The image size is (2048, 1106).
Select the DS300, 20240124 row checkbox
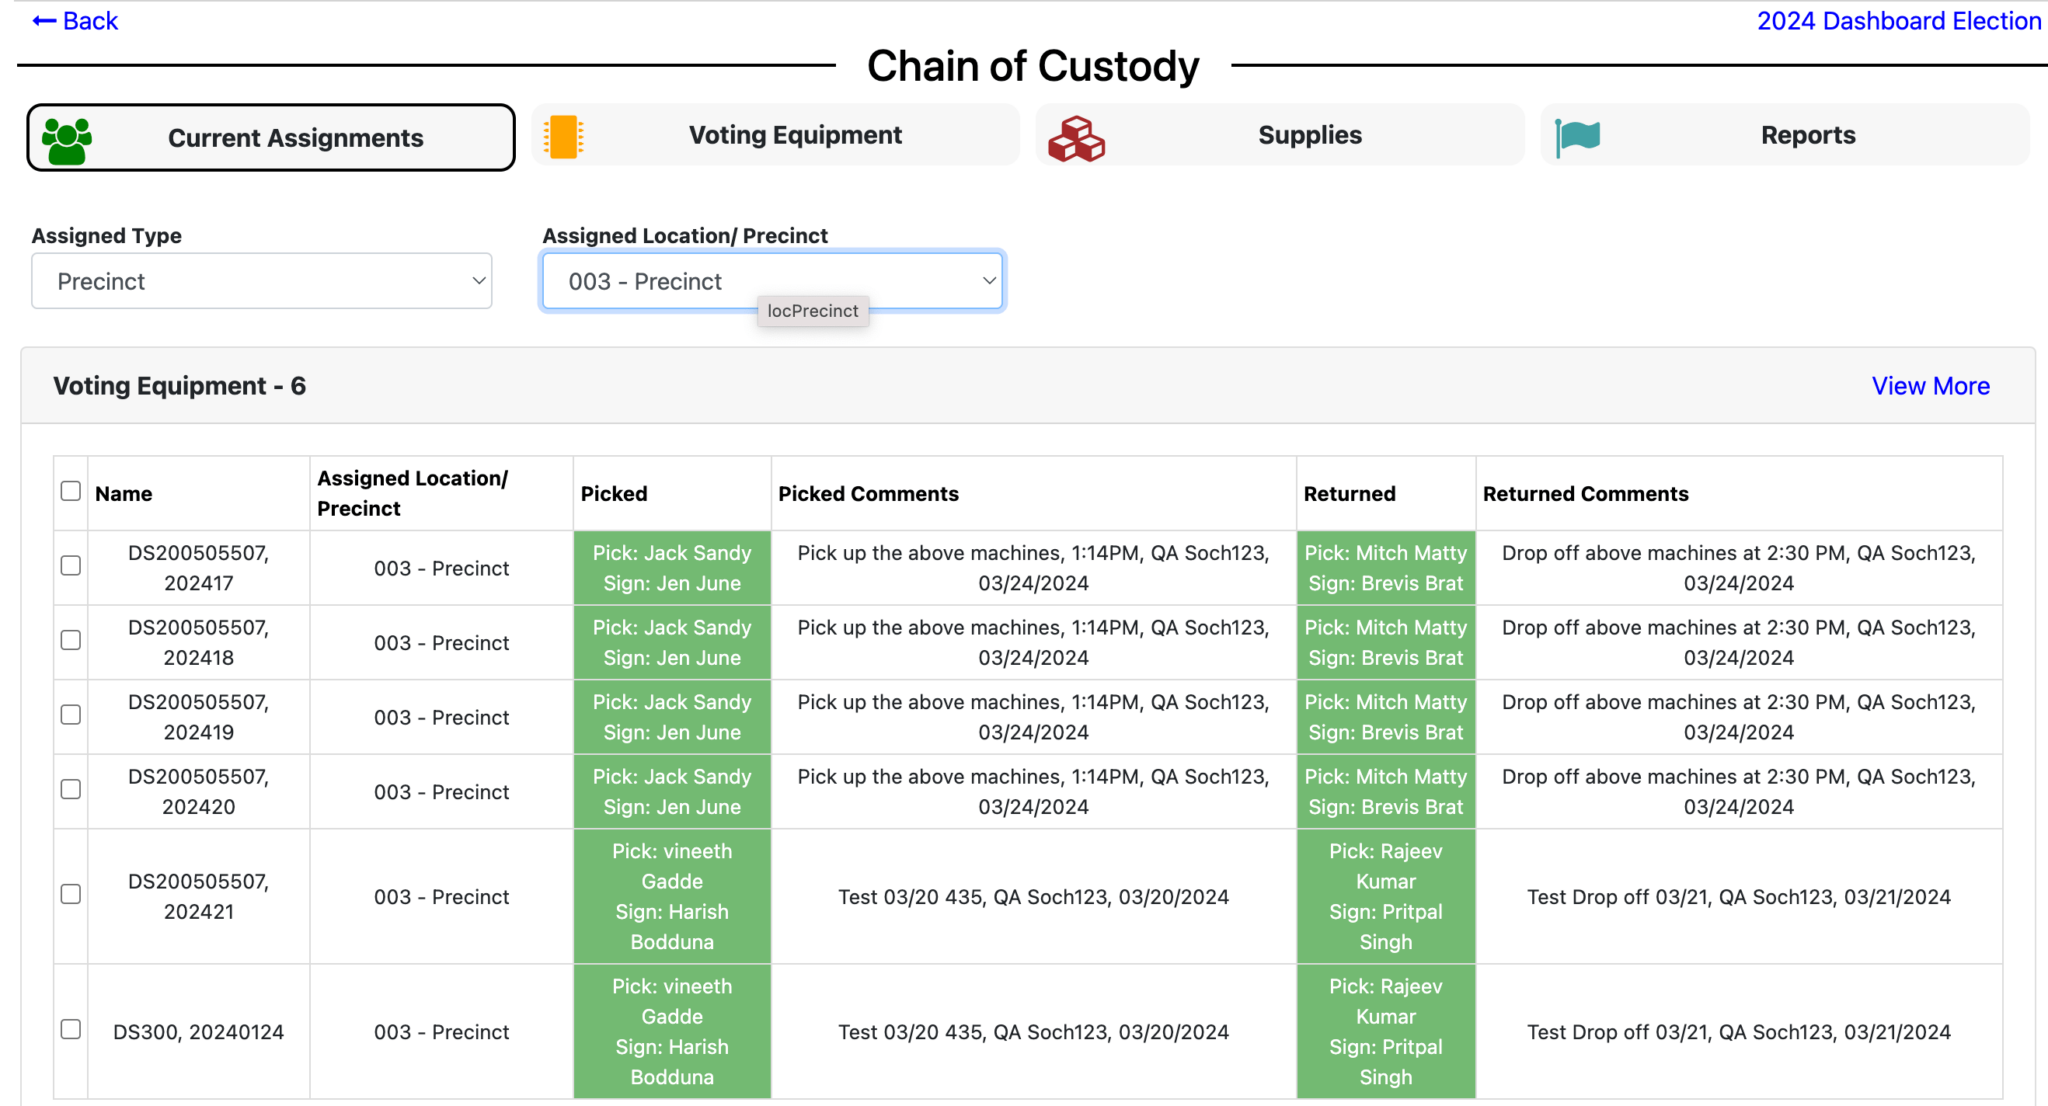pyautogui.click(x=71, y=1030)
